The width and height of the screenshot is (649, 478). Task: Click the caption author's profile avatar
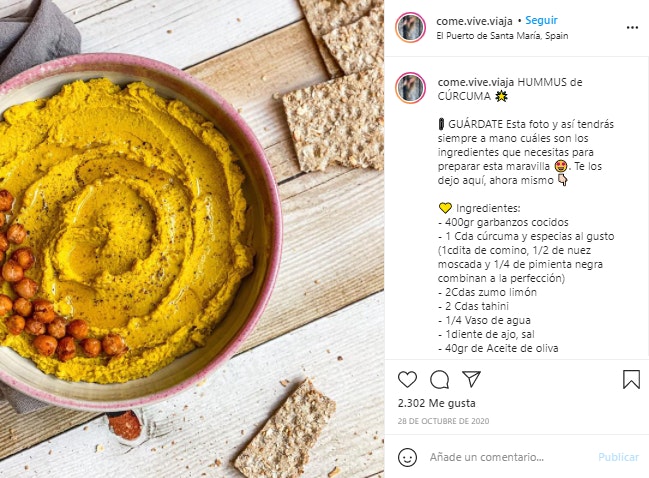tap(410, 88)
